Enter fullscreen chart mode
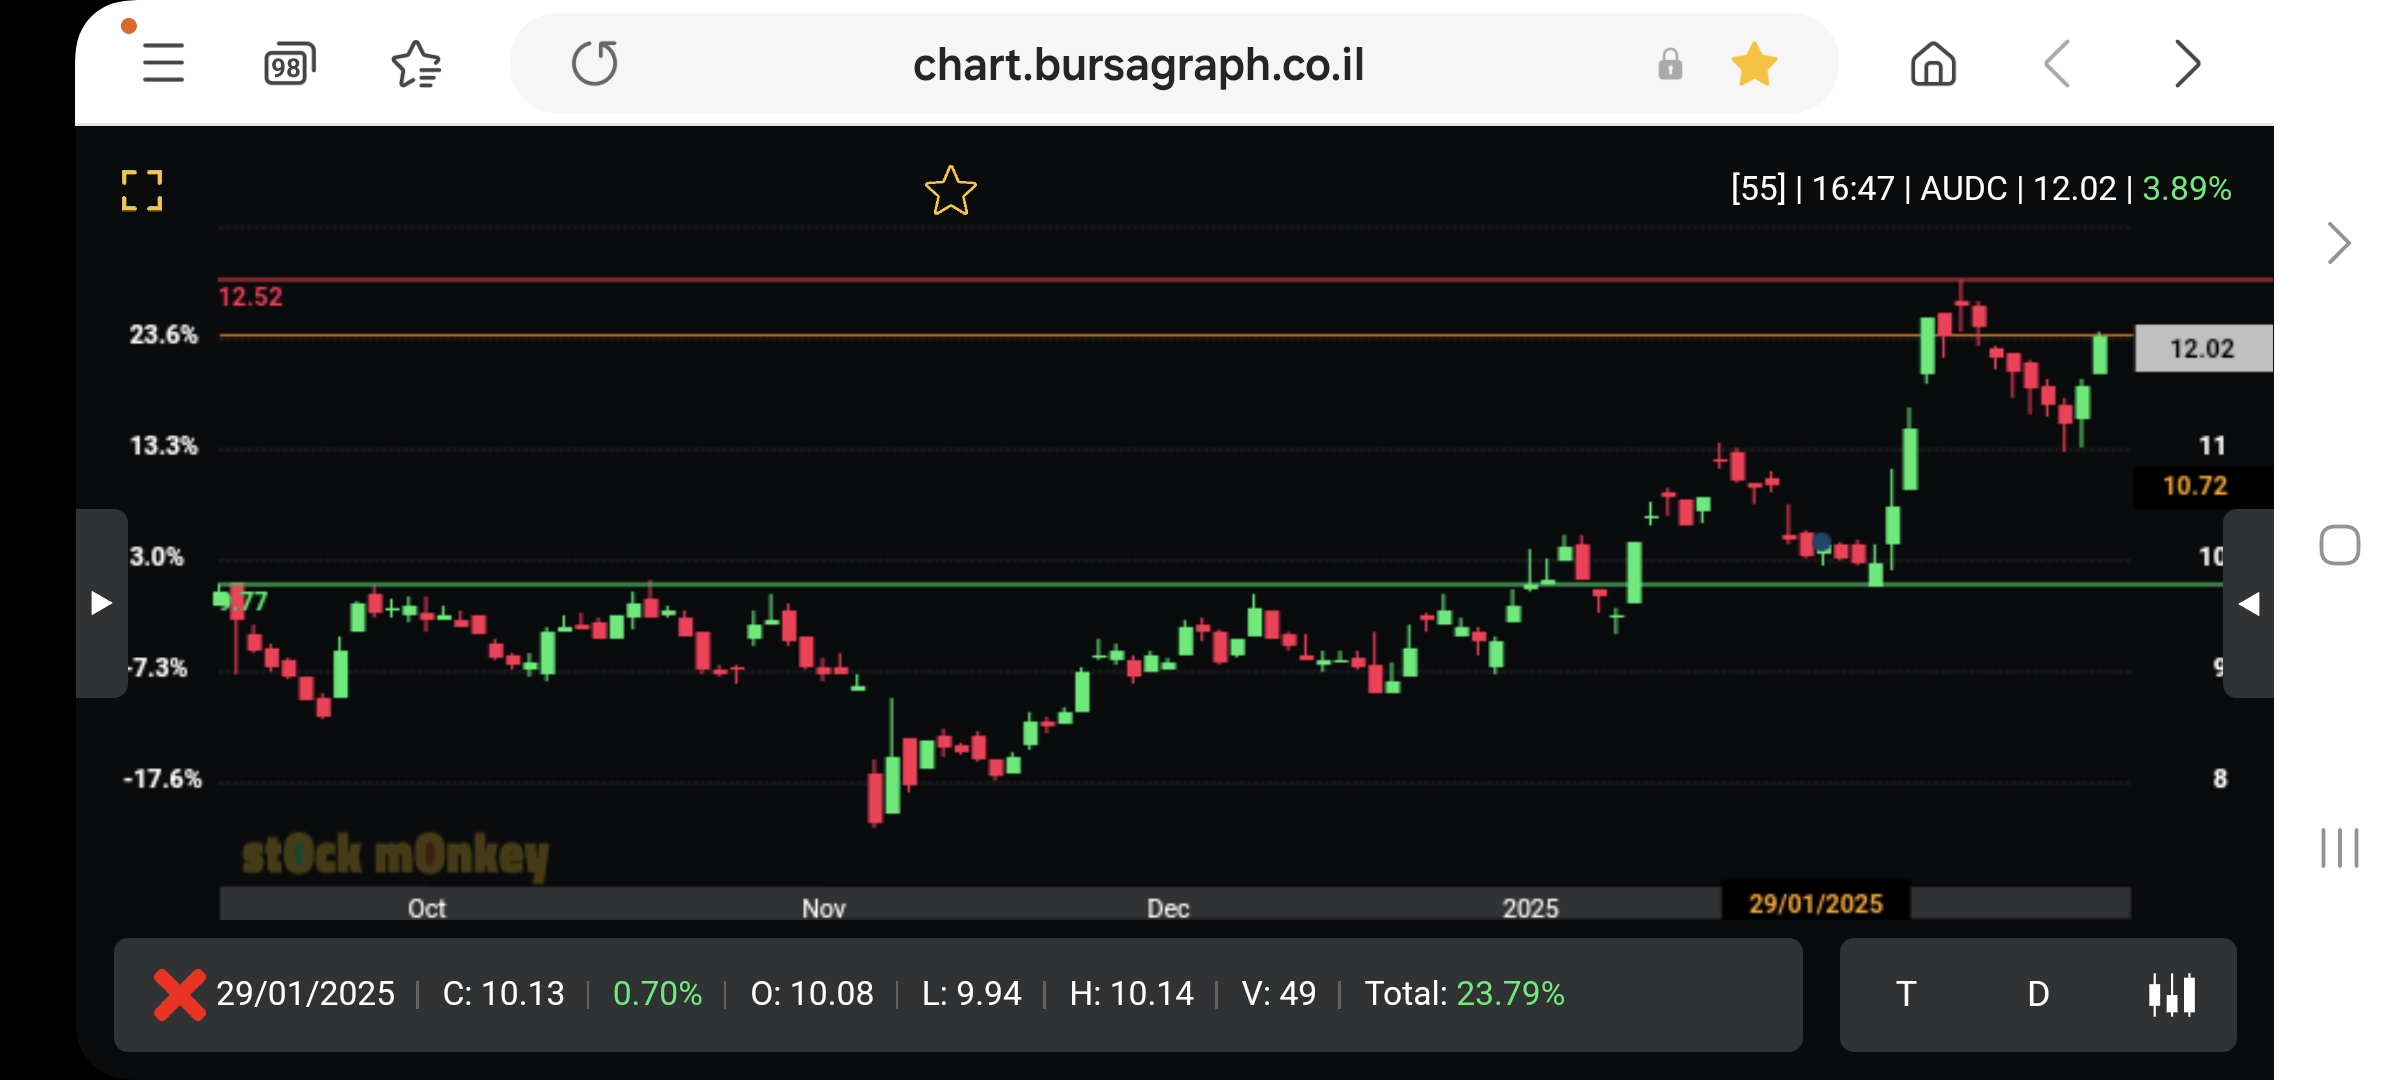 click(x=142, y=190)
